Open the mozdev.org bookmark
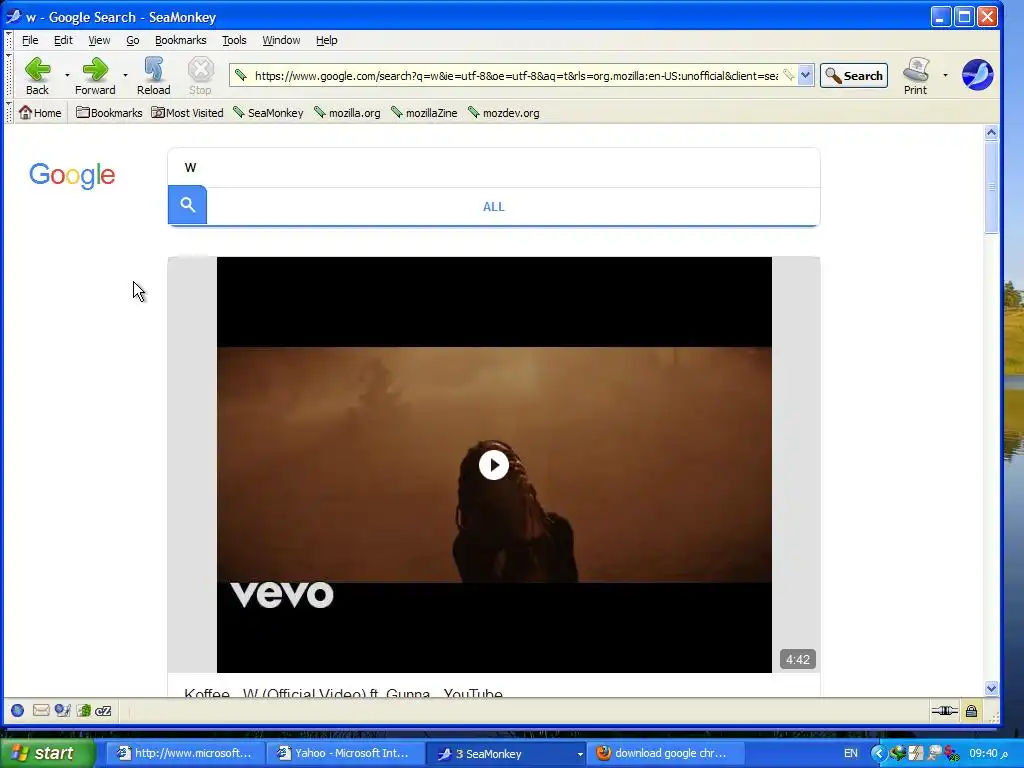This screenshot has height=768, width=1024. tap(504, 113)
